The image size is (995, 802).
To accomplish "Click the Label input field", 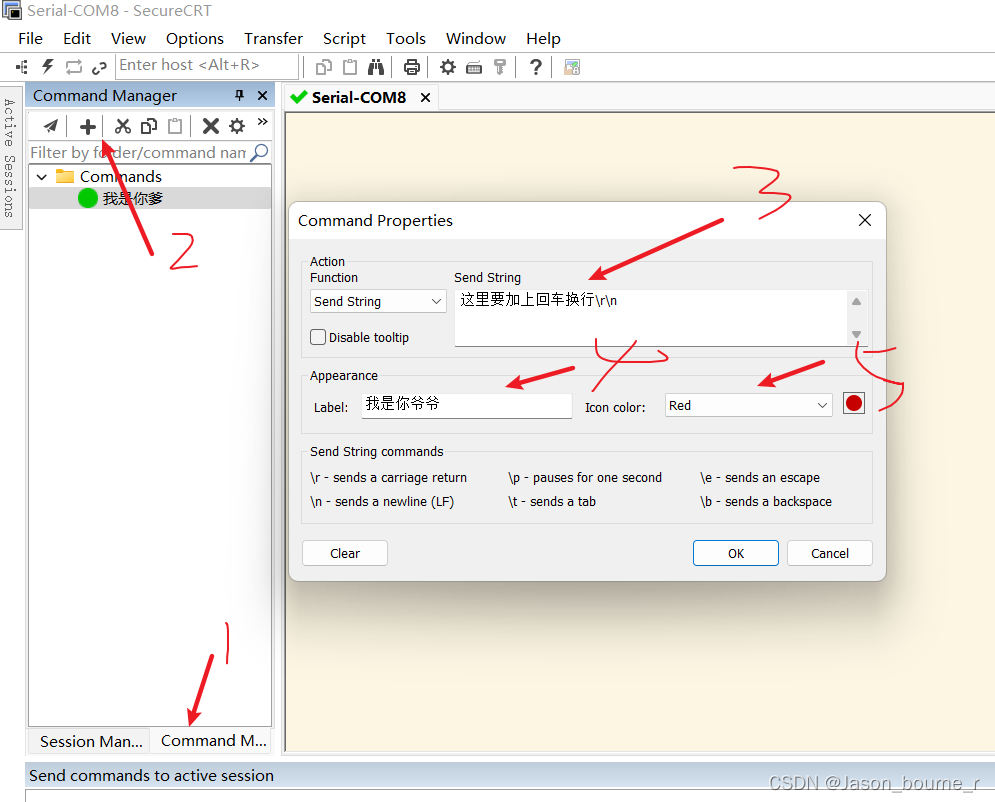I will 466,405.
